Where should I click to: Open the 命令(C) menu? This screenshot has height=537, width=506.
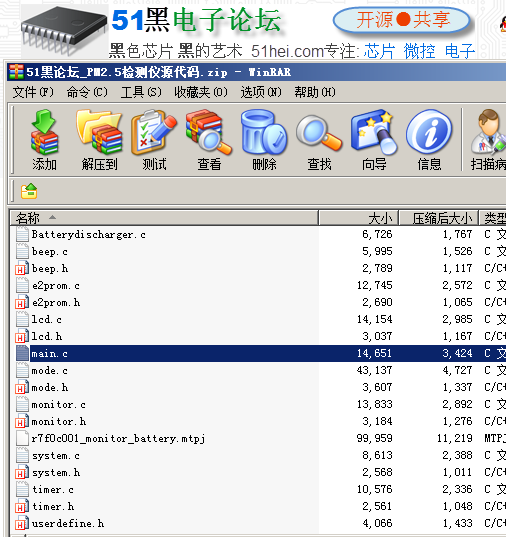[x=87, y=92]
